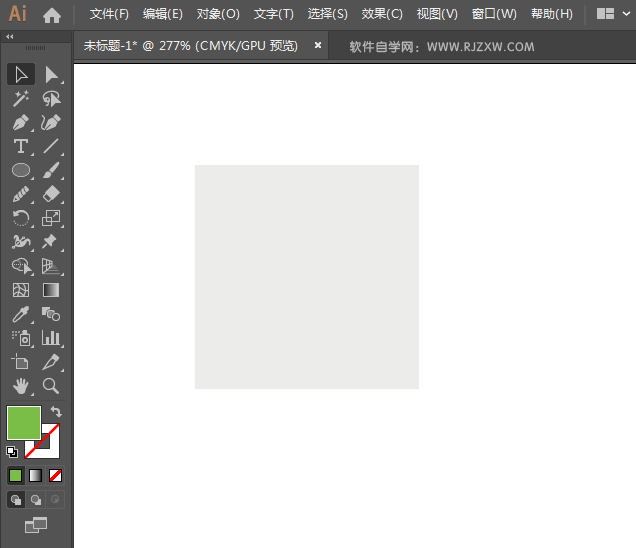Image resolution: width=636 pixels, height=548 pixels.
Task: Apply Gradient mode button
Action: pos(35,475)
